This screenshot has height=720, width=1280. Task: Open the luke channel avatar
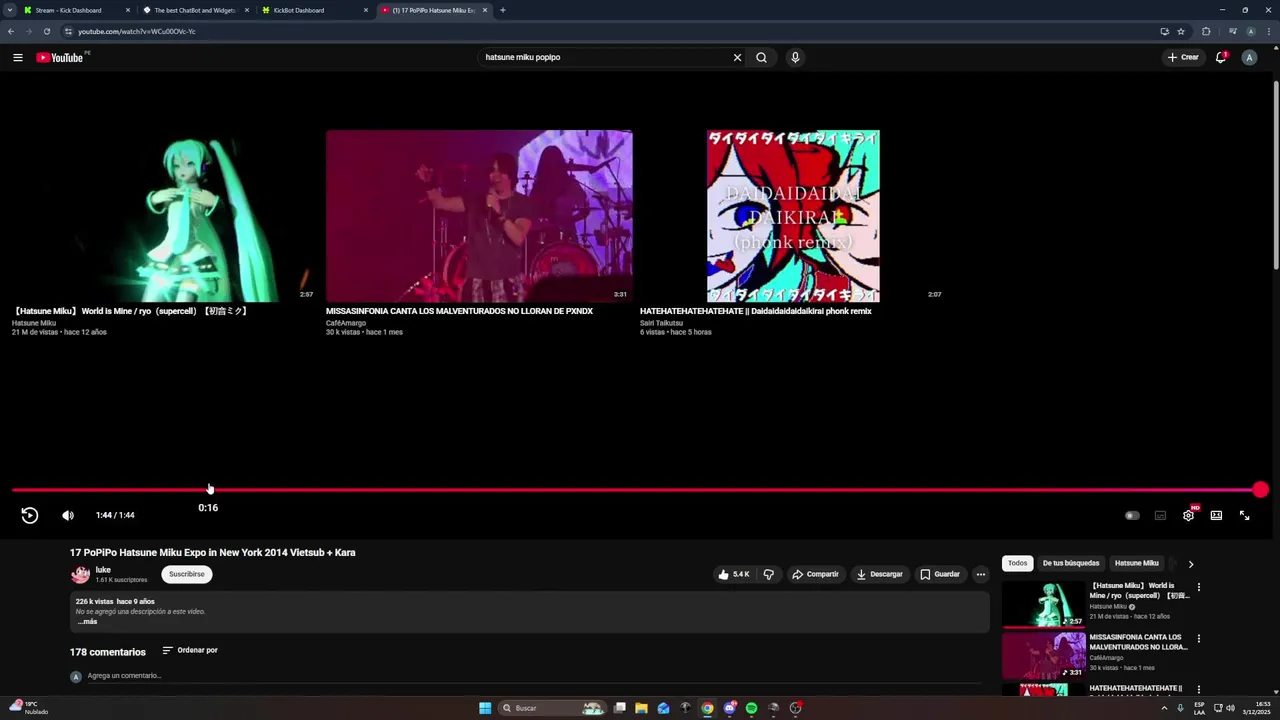pos(80,574)
